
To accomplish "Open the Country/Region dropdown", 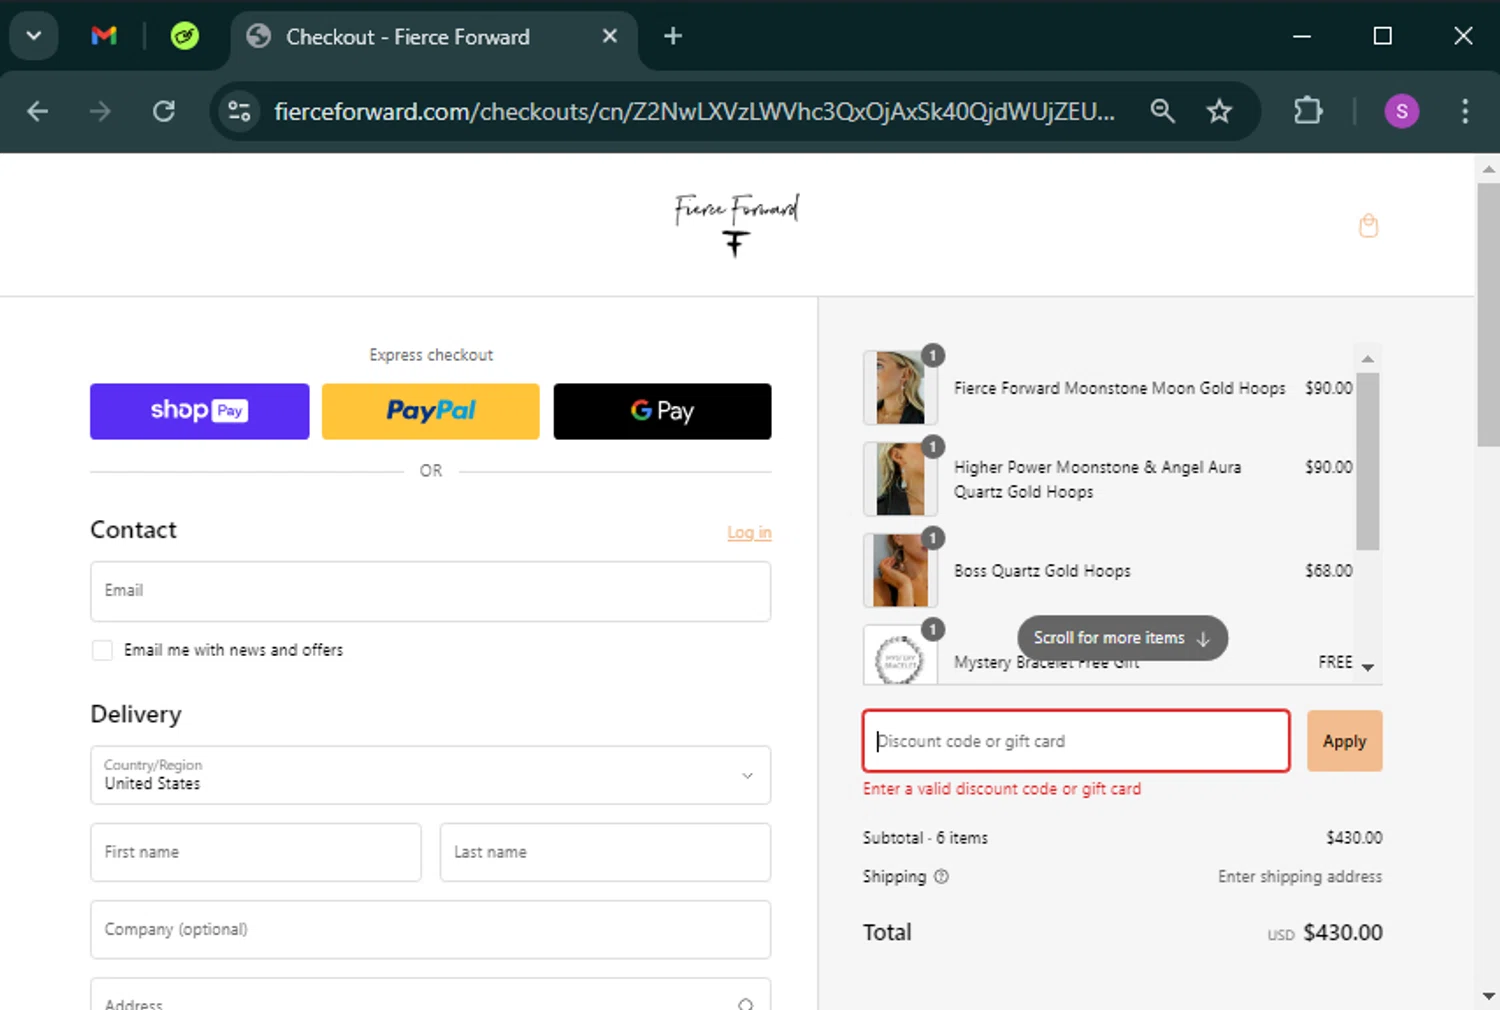I will tap(431, 775).
